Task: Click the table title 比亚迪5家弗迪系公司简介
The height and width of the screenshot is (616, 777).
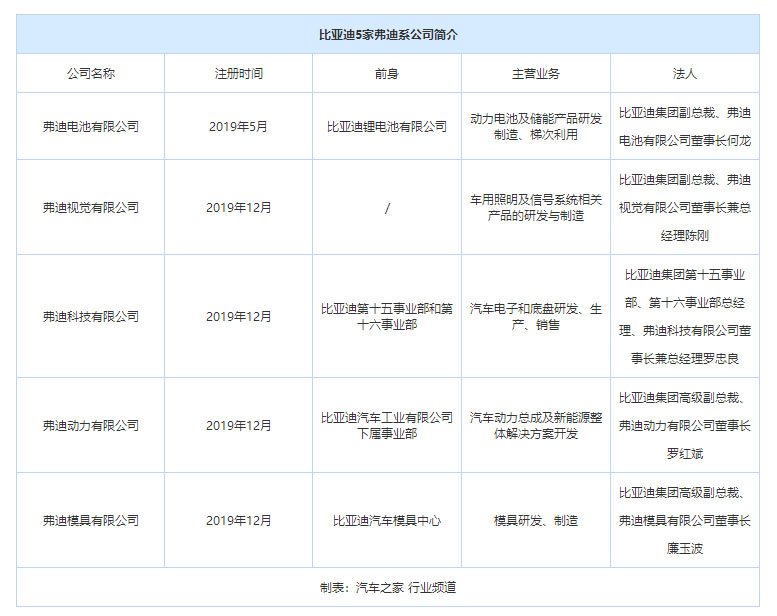Action: [x=388, y=34]
